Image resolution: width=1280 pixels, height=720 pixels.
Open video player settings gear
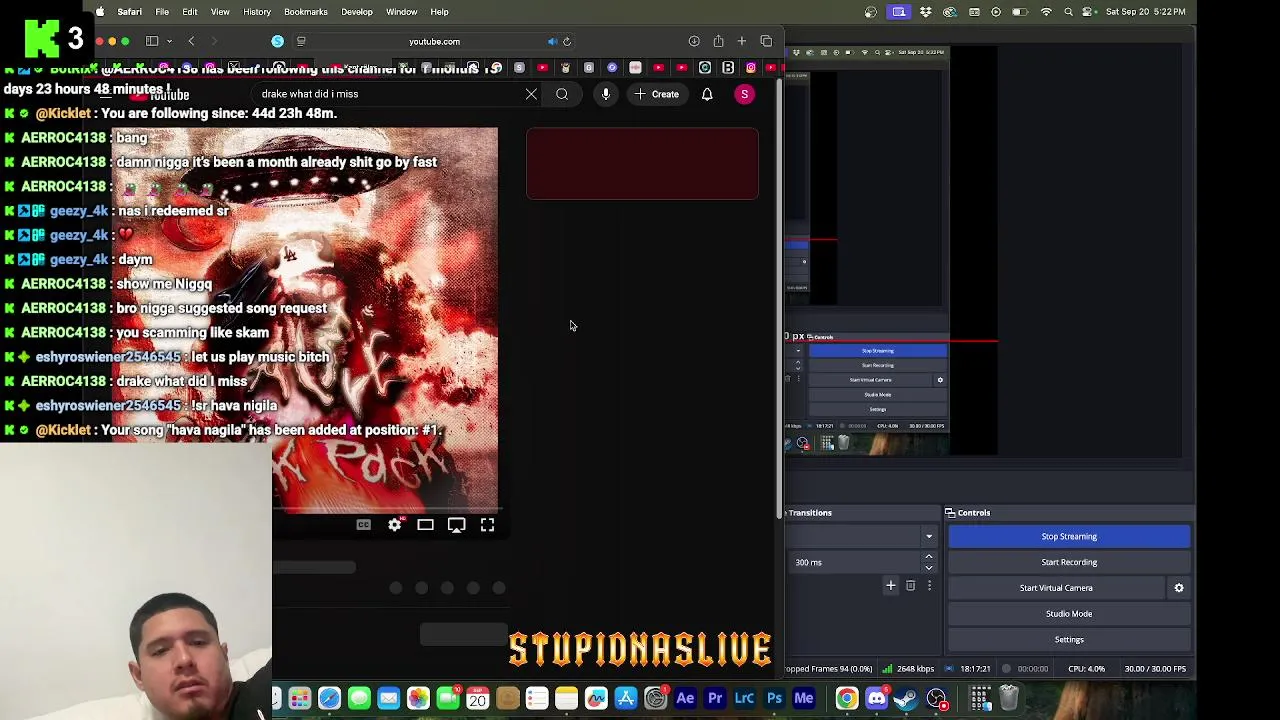tap(395, 525)
